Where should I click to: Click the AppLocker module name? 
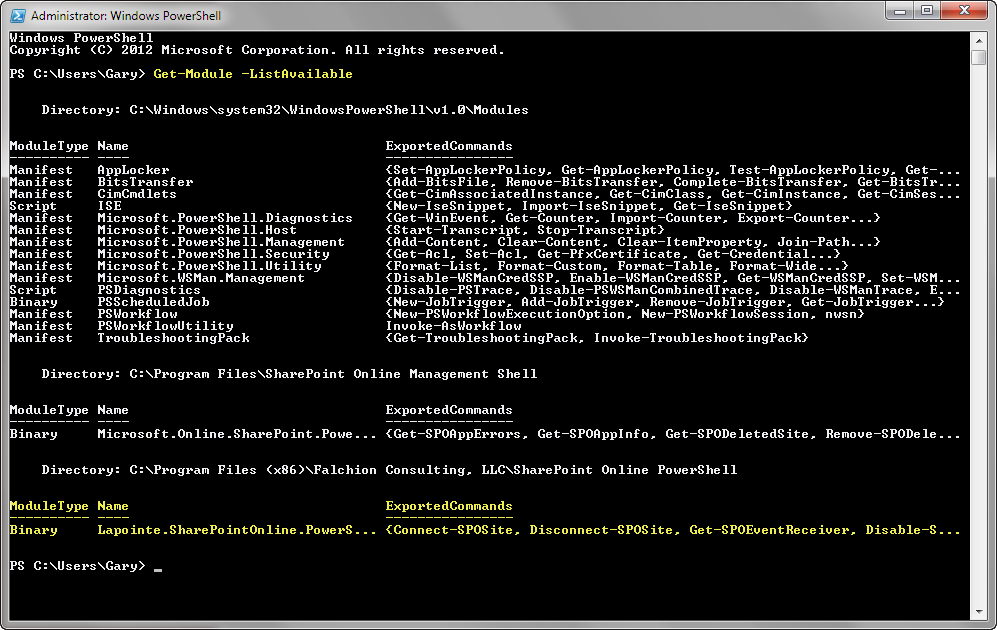pos(134,170)
